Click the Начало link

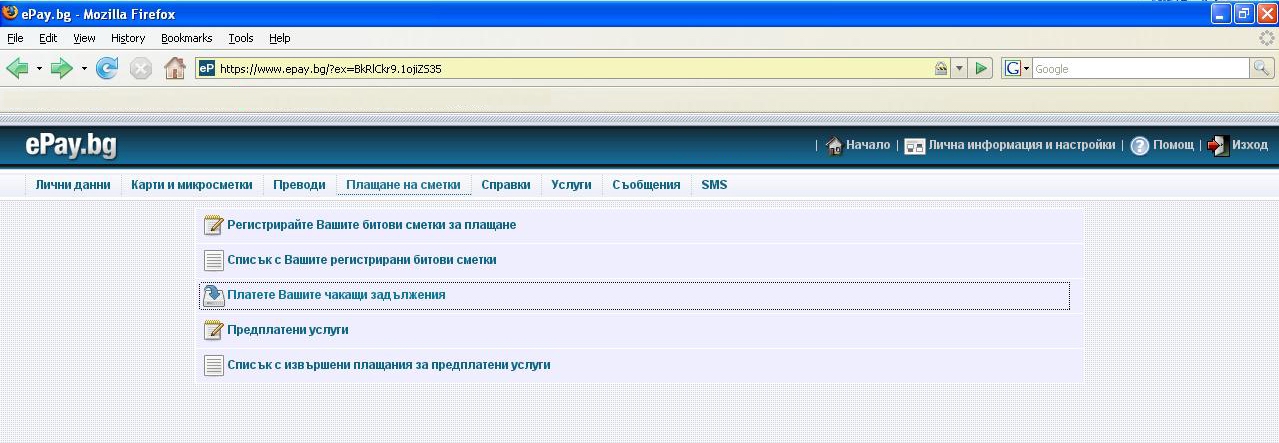point(868,145)
